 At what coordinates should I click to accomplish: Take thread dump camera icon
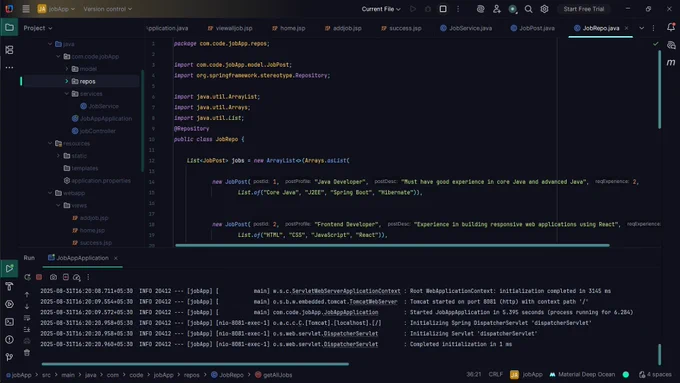coord(53,277)
